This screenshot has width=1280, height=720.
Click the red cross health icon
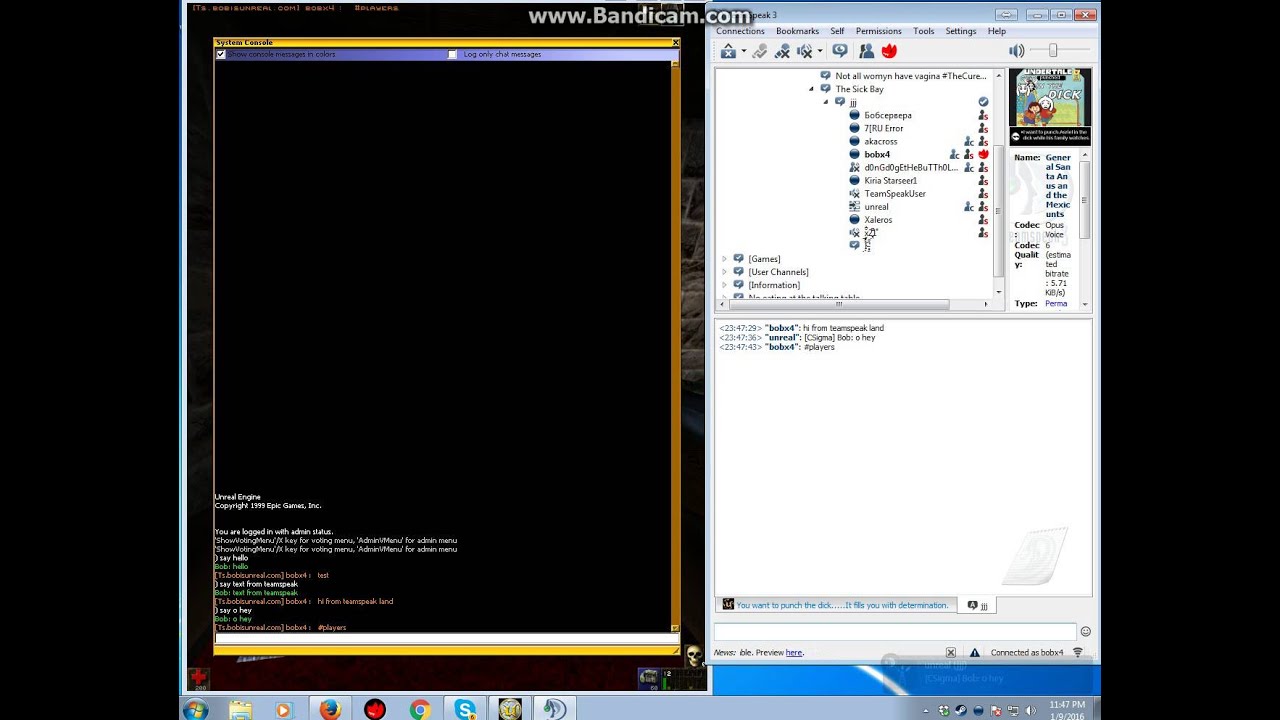(x=198, y=677)
